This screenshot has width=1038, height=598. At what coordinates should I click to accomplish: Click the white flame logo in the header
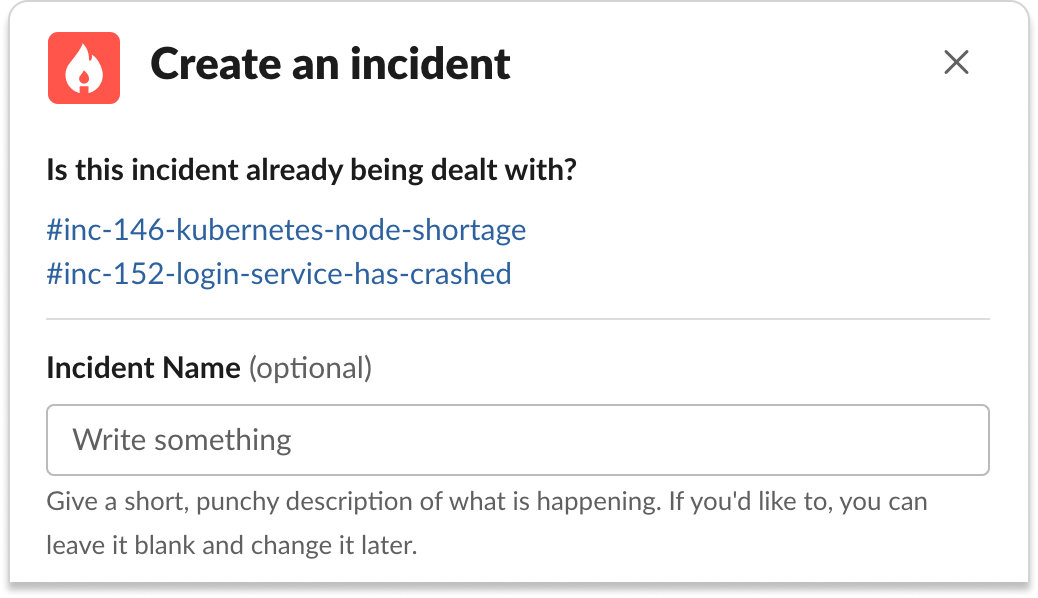tap(84, 69)
